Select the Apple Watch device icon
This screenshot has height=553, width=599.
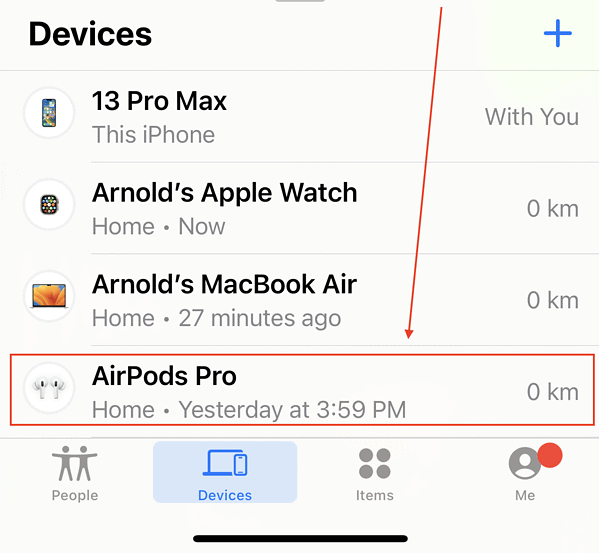pos(49,204)
